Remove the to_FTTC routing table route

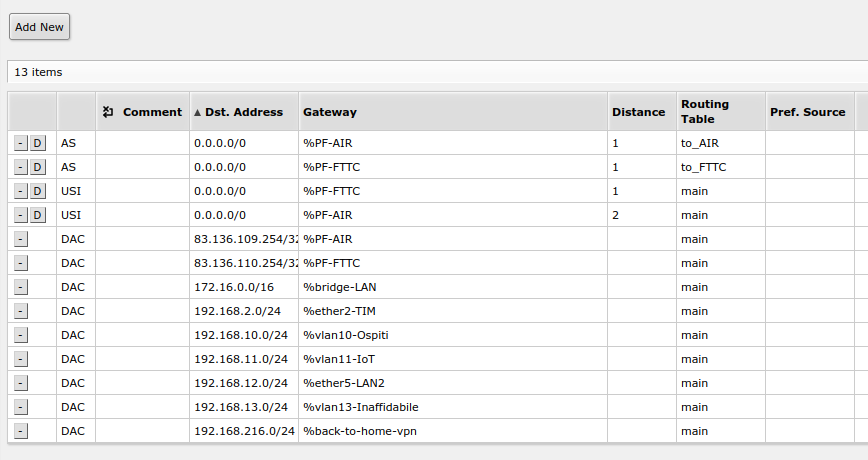tap(21, 167)
